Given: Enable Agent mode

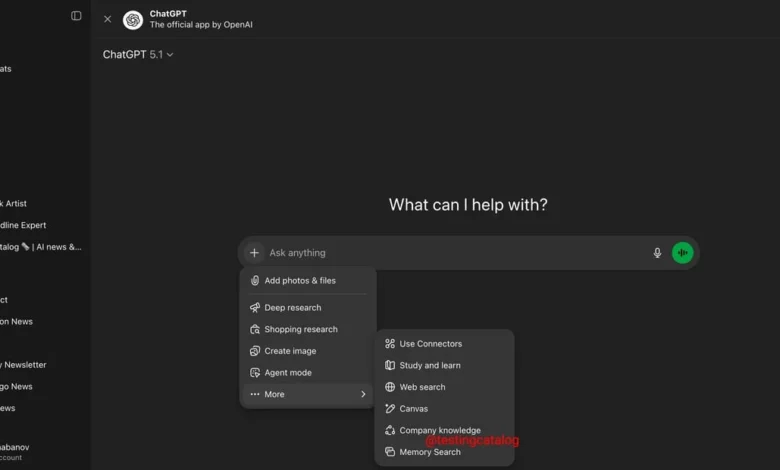Looking at the screenshot, I should 287,373.
